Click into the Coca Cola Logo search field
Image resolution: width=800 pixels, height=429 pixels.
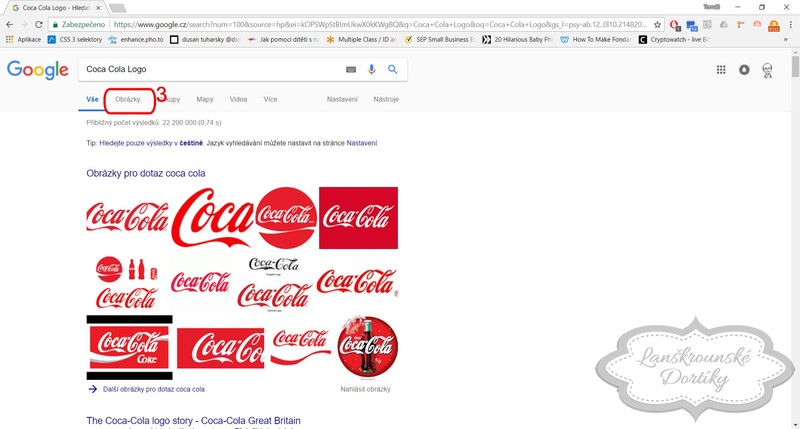click(x=210, y=69)
